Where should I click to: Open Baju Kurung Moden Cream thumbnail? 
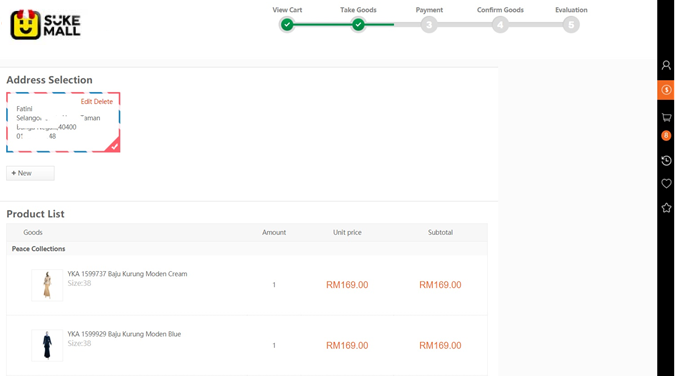(47, 285)
